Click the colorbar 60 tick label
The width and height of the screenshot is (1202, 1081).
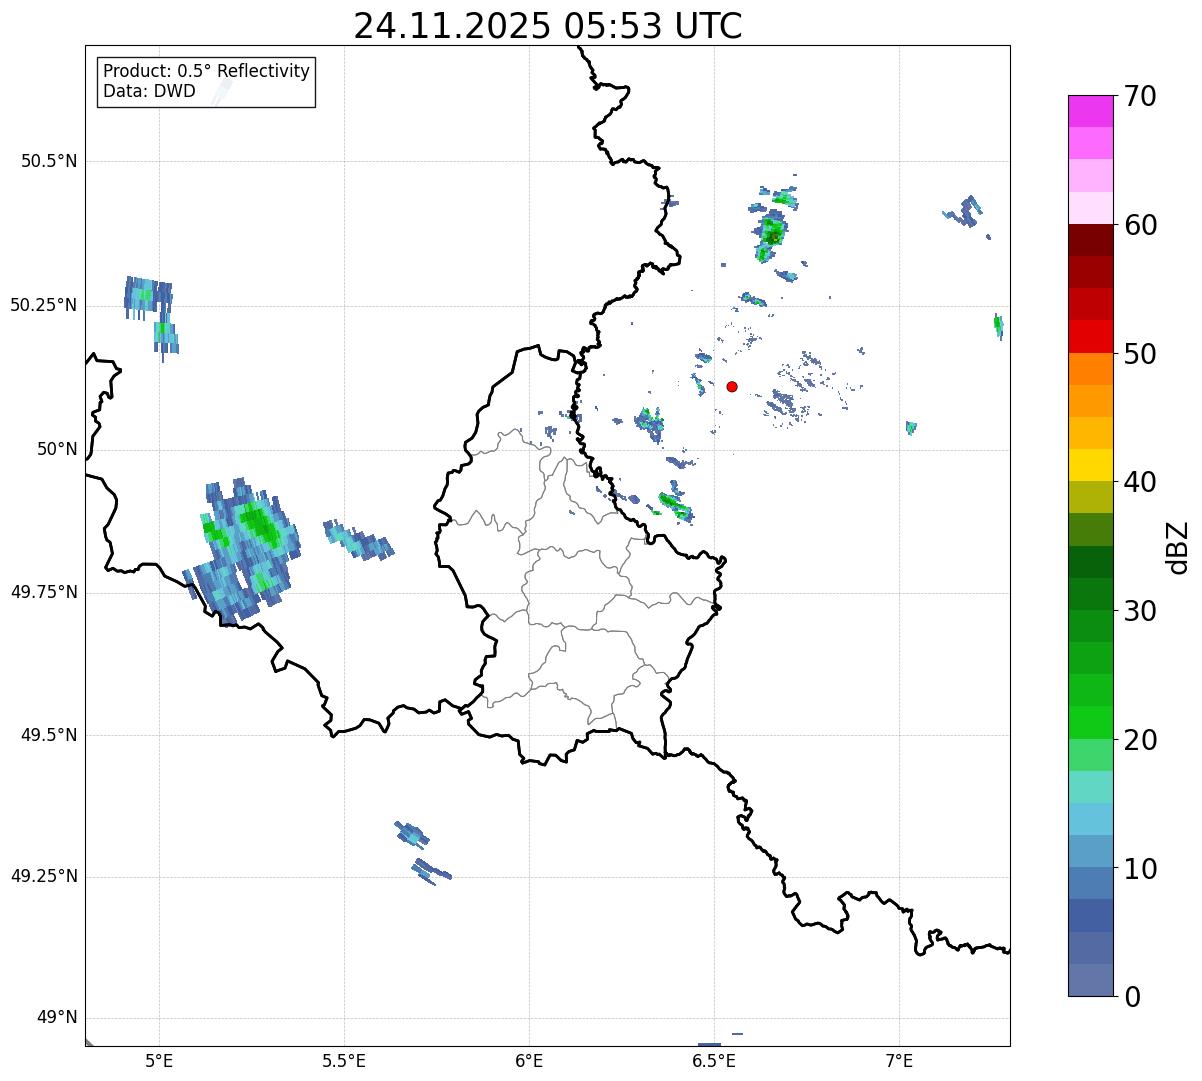(1141, 225)
